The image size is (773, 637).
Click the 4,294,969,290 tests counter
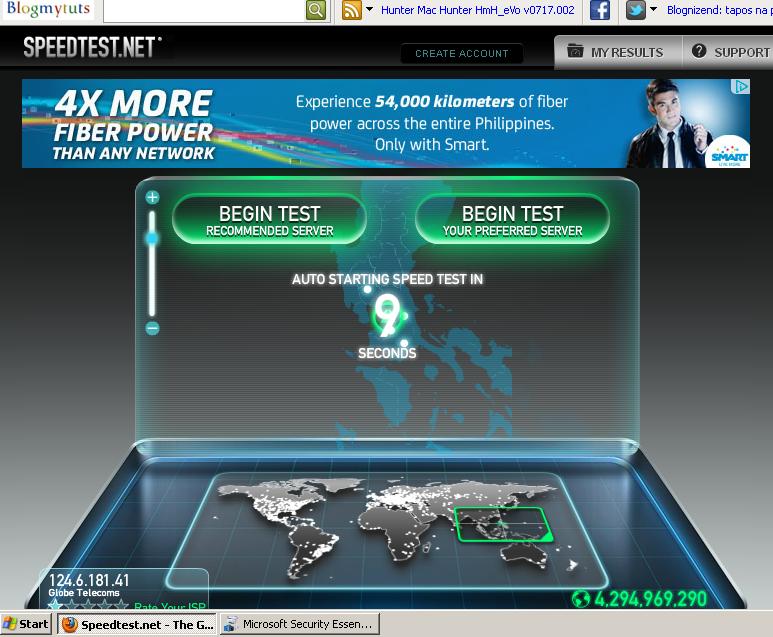(x=651, y=599)
